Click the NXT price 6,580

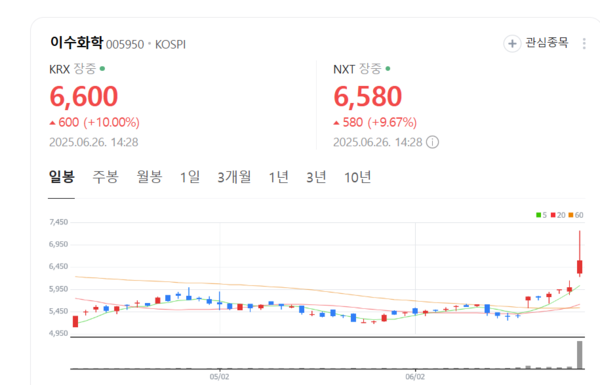(368, 96)
